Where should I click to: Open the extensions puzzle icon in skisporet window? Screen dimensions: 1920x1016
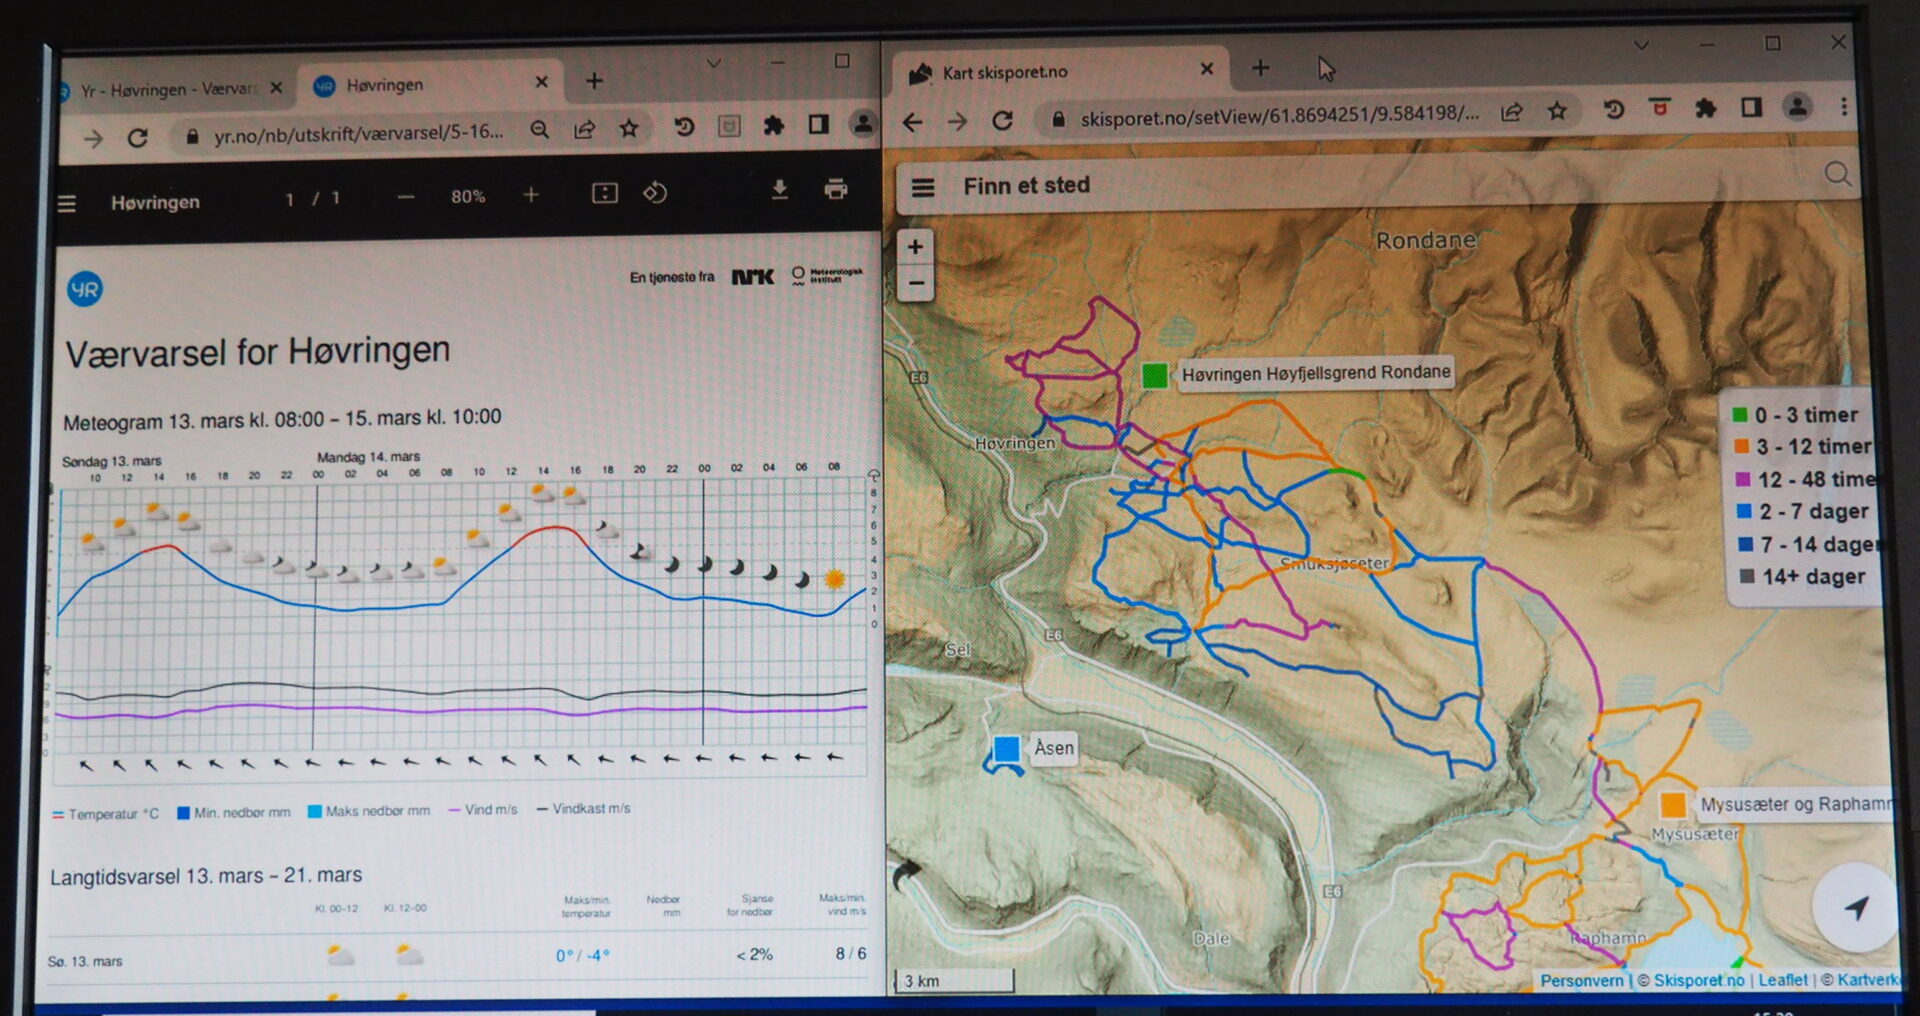[x=1706, y=108]
